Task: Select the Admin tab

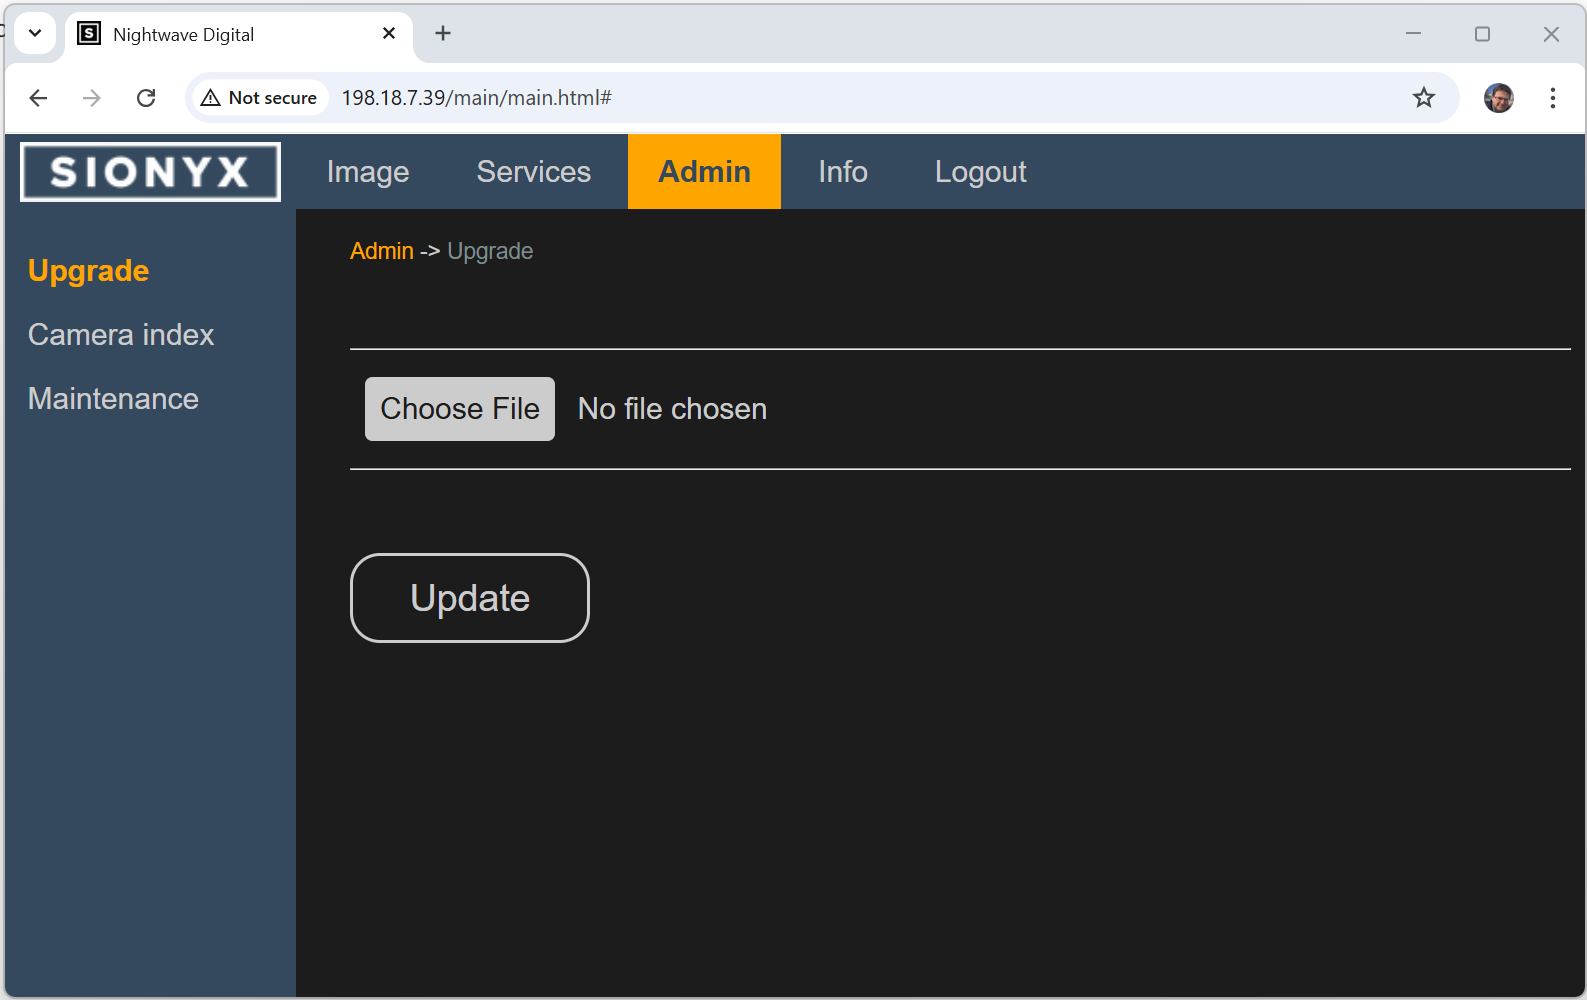Action: point(704,172)
